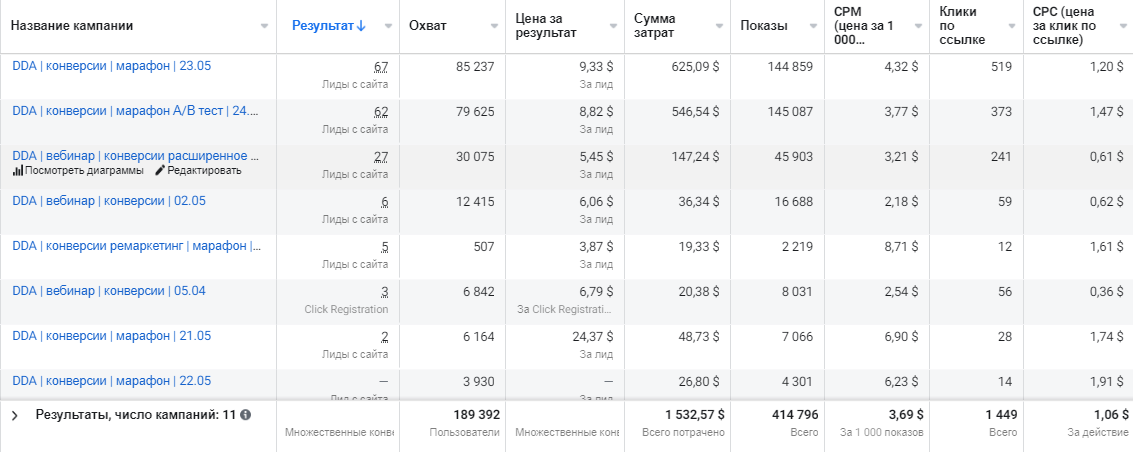Open the CPM column dropdown arrow

coord(916,26)
